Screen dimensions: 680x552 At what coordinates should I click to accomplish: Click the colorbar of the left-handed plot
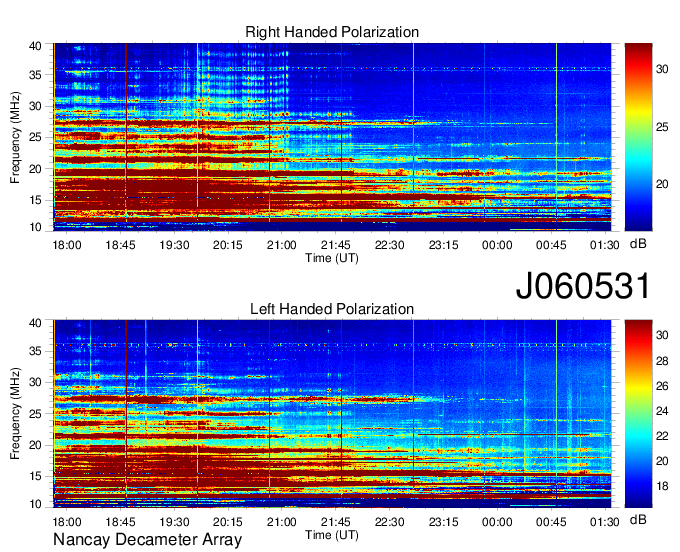click(x=638, y=414)
